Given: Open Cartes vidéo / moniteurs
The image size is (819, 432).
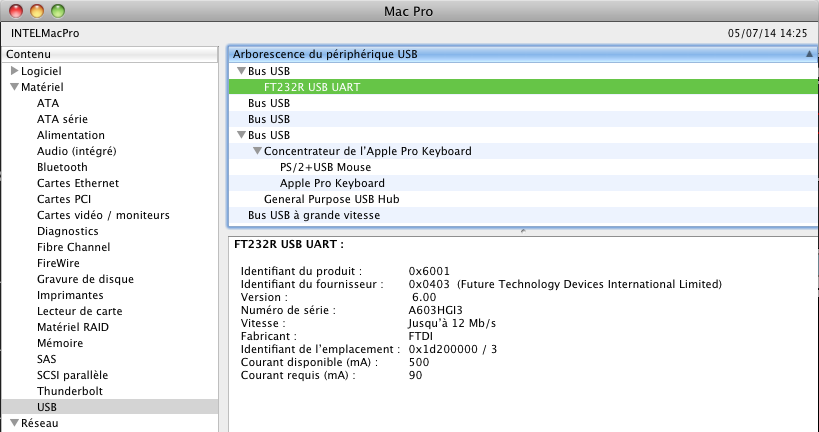Looking at the screenshot, I should tap(103, 215).
